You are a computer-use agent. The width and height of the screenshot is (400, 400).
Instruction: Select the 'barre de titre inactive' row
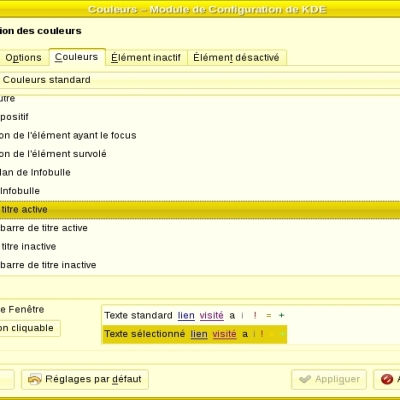click(200, 265)
